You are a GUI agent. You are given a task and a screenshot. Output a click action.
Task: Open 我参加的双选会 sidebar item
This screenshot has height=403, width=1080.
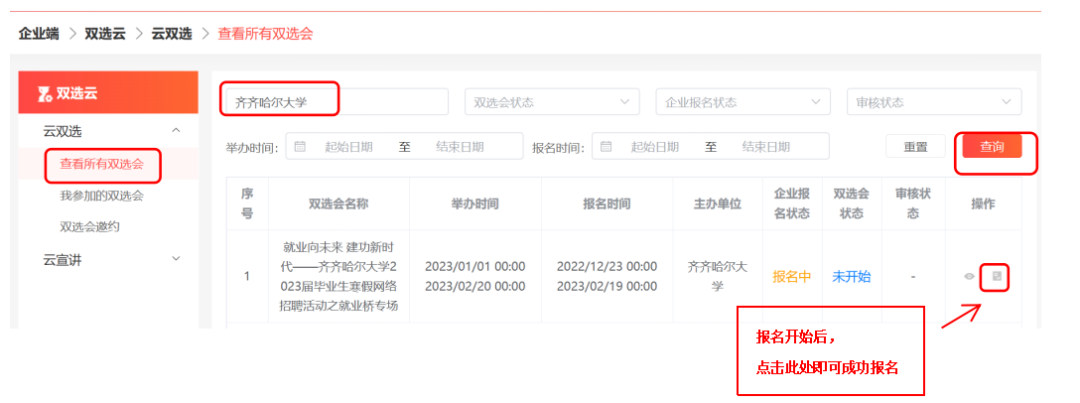coord(102,196)
